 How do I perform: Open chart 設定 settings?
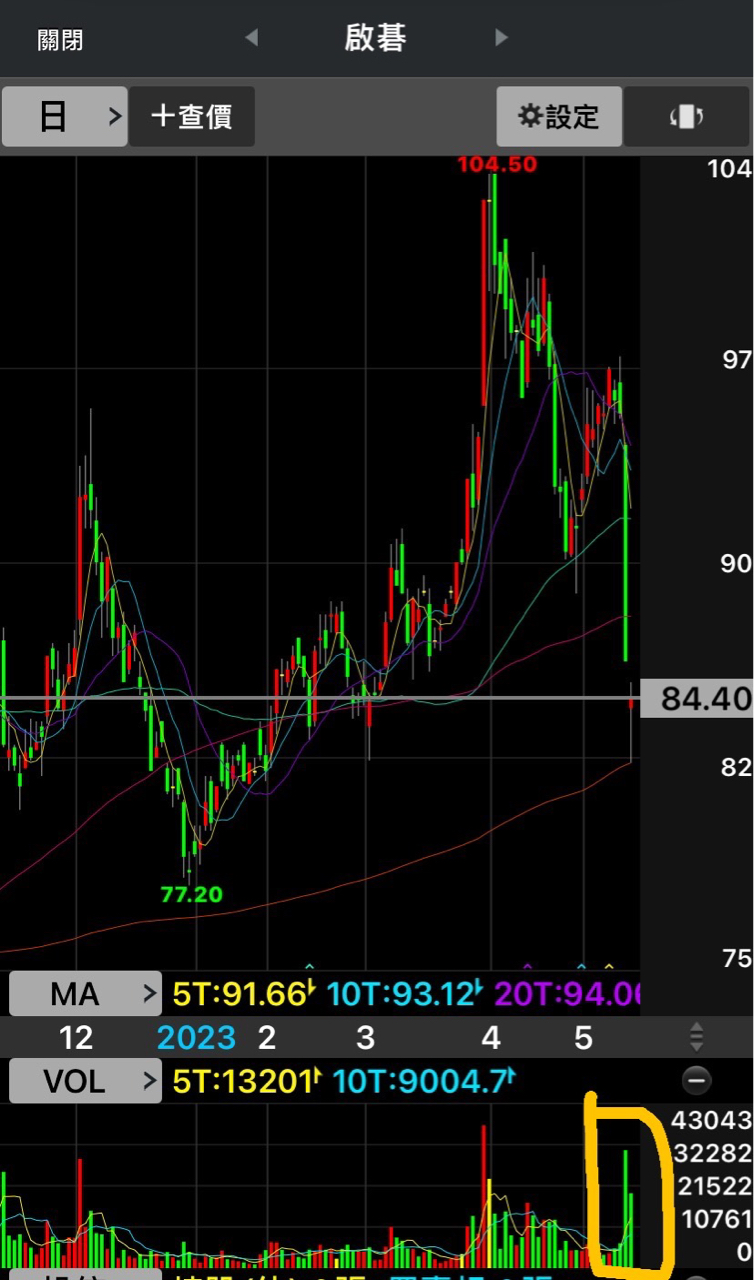559,117
